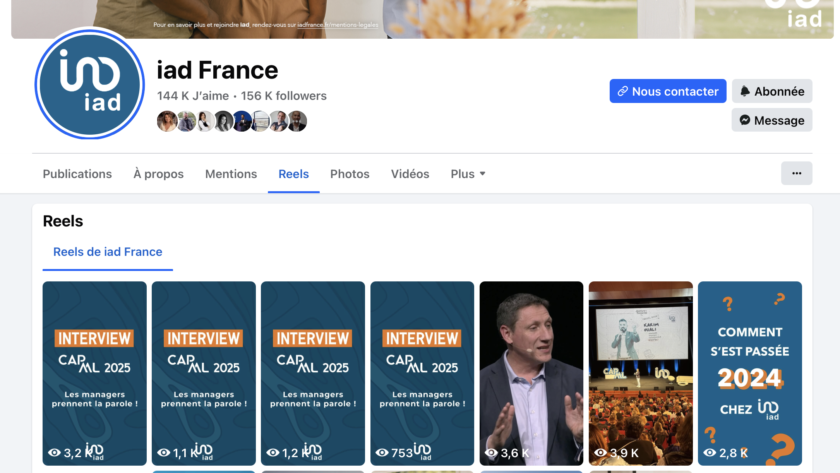Screen dimensions: 840x473
Task: Click the Abonnée subscription button
Action: click(x=771, y=91)
